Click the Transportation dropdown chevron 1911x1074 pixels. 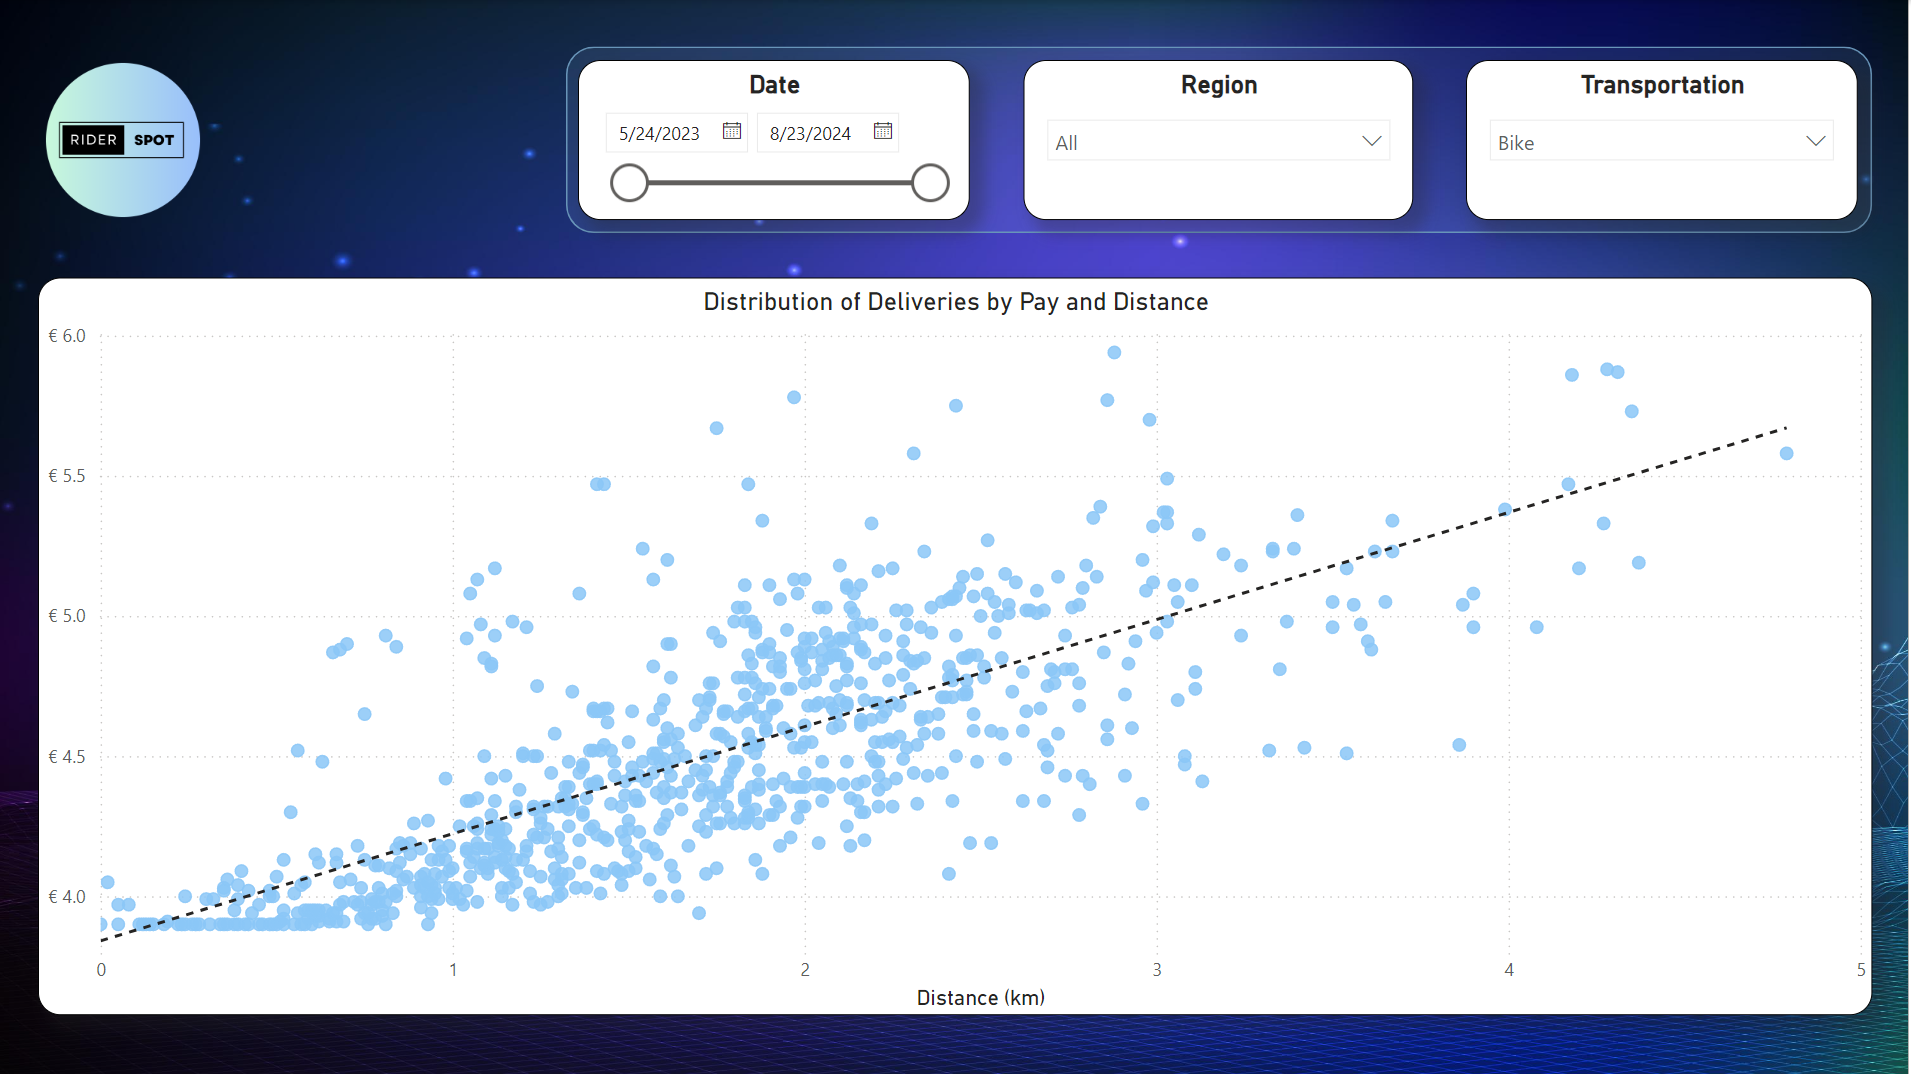1815,141
